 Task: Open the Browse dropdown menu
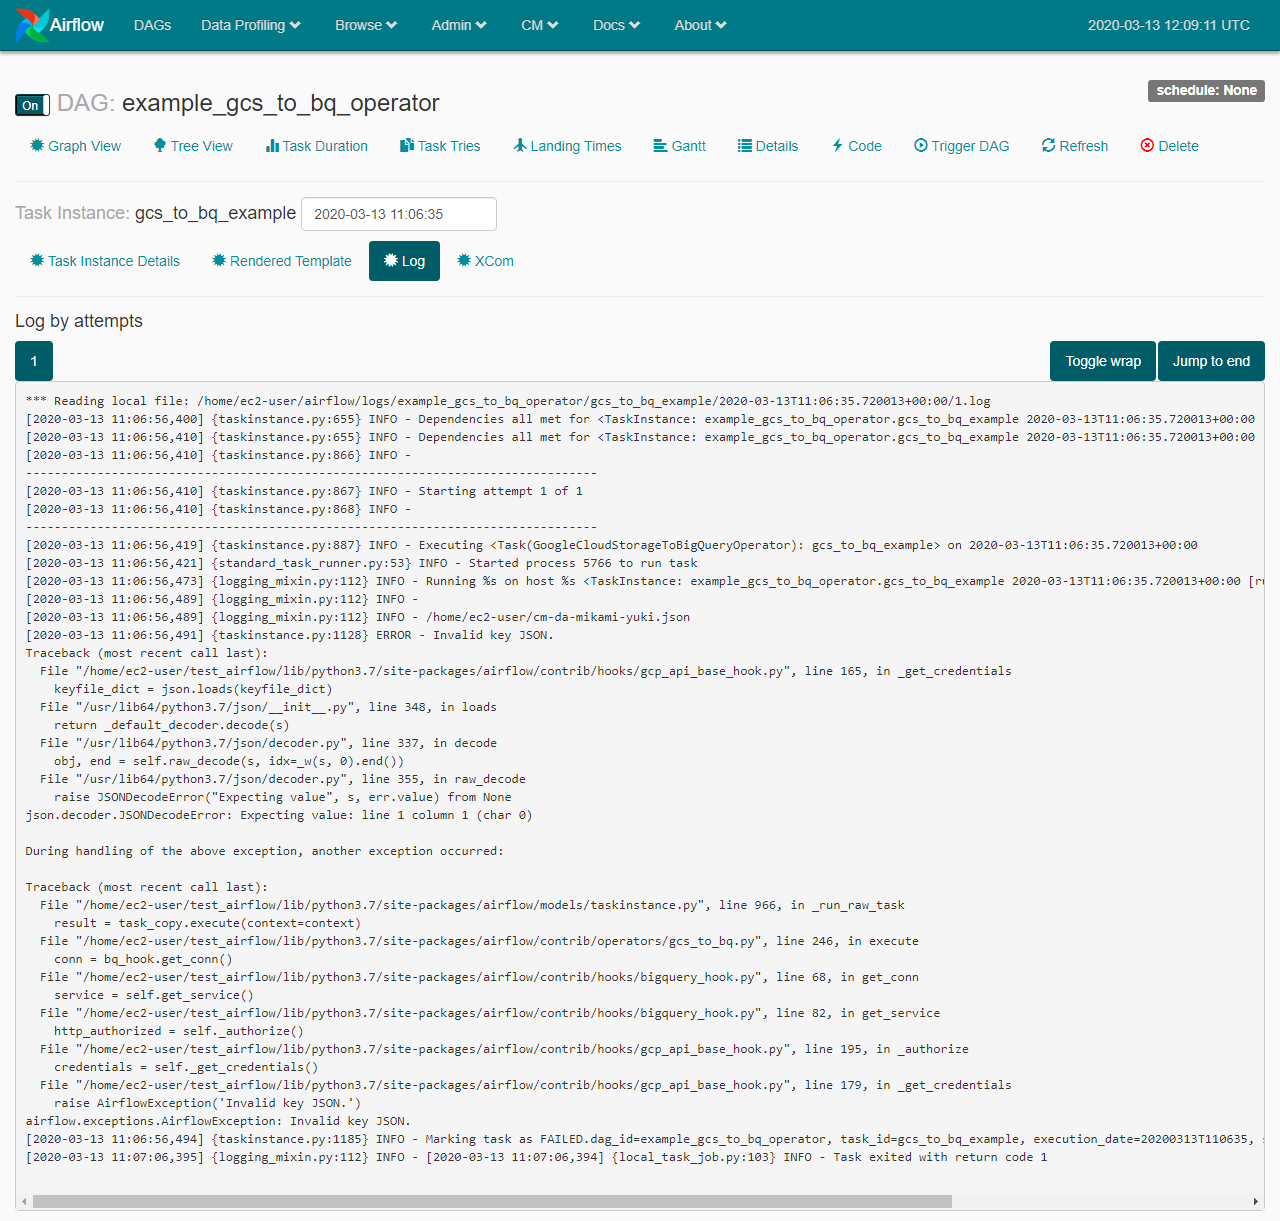pyautogui.click(x=365, y=25)
